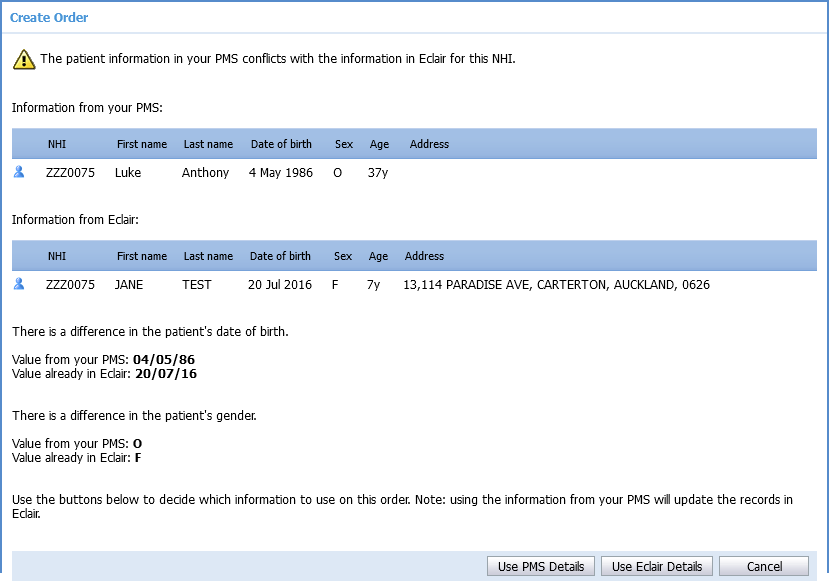Click the Use Eclair Details button
This screenshot has width=829, height=586.
[656, 565]
